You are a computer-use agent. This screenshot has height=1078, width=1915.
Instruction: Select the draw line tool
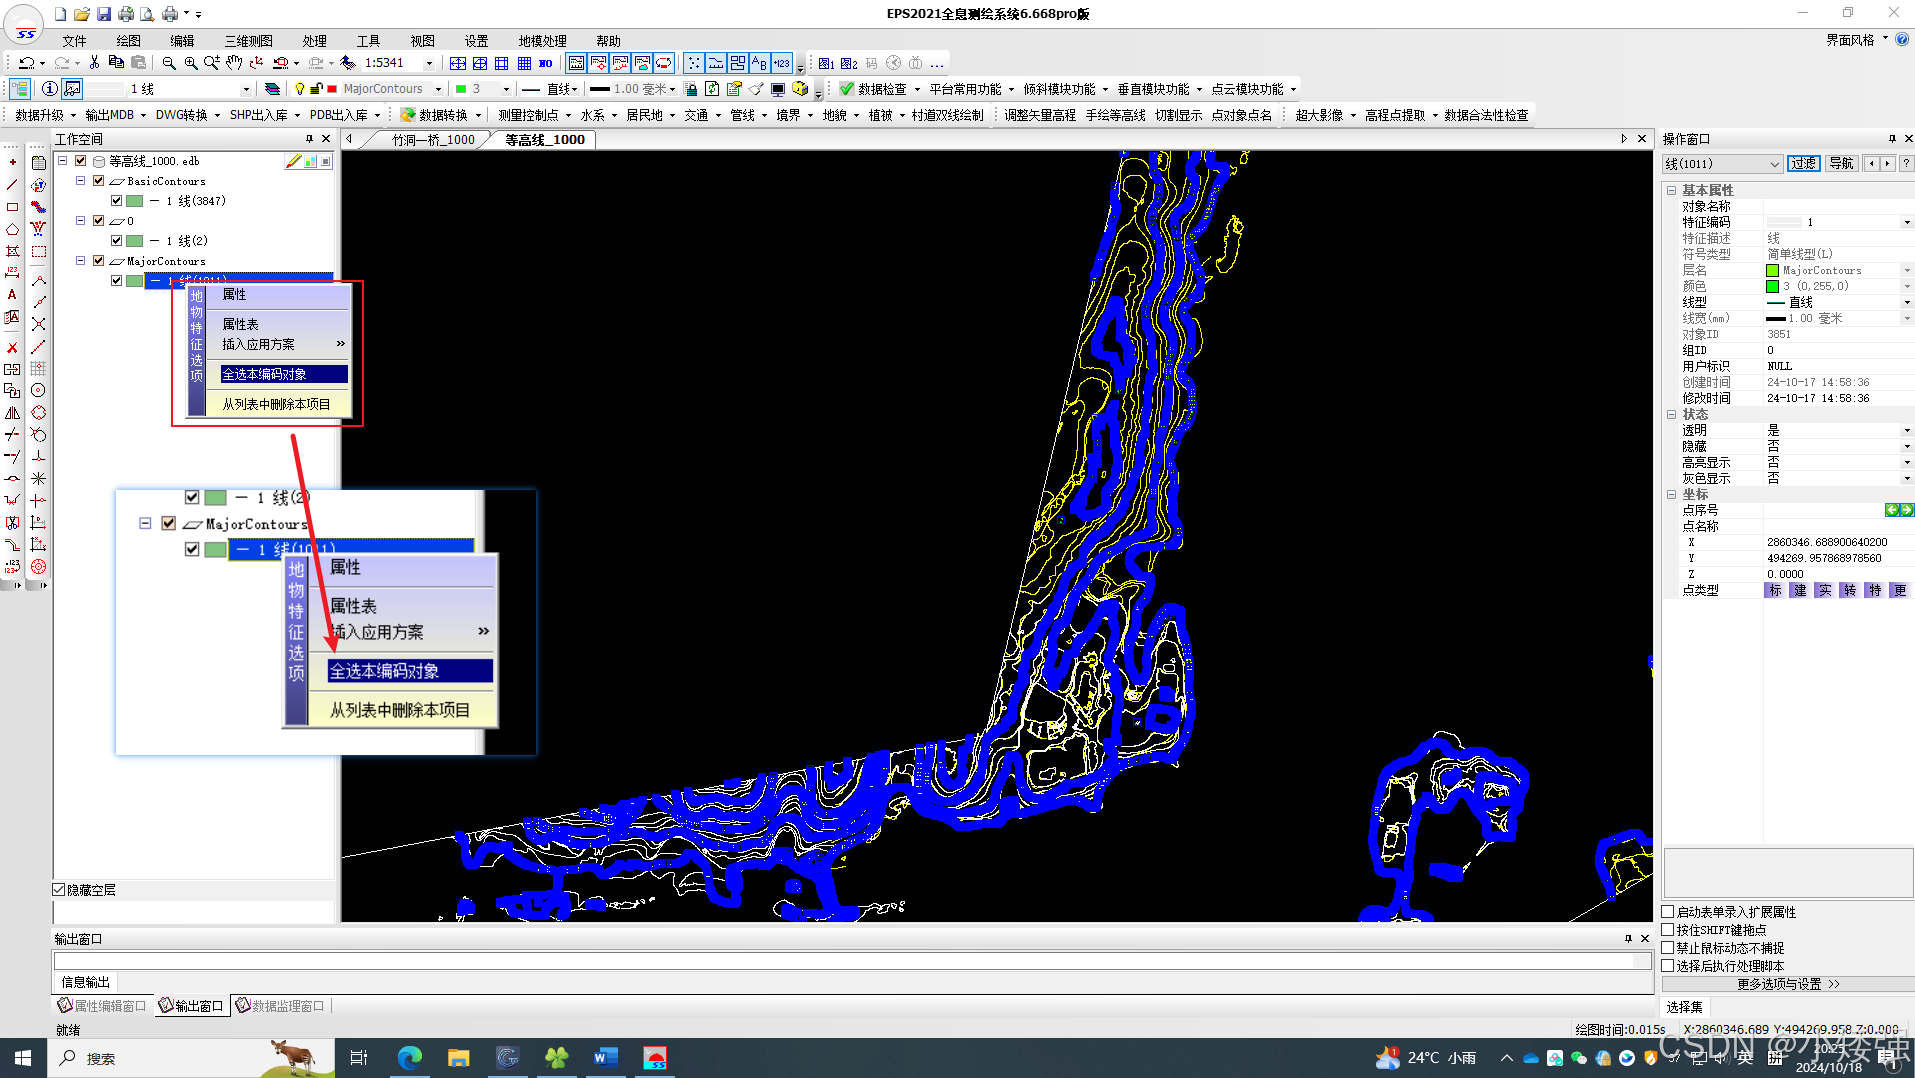pos(12,185)
